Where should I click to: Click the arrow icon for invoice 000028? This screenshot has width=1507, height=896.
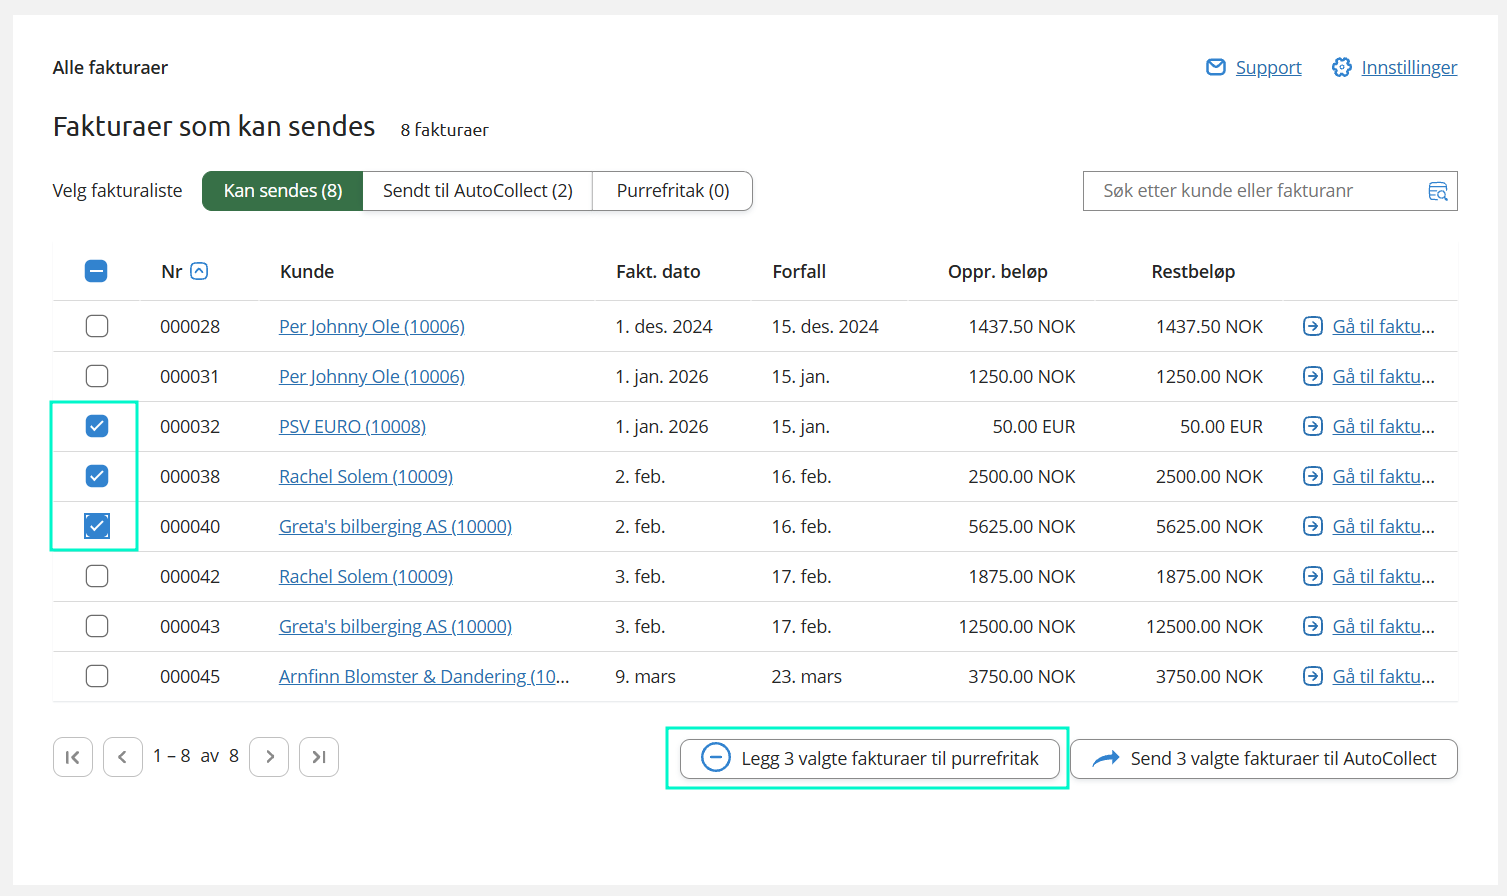1313,326
